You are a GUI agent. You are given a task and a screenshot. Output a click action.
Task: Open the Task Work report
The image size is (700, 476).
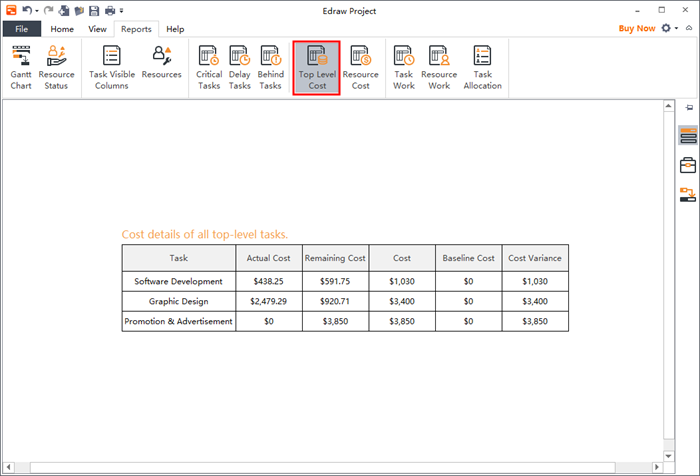(404, 67)
